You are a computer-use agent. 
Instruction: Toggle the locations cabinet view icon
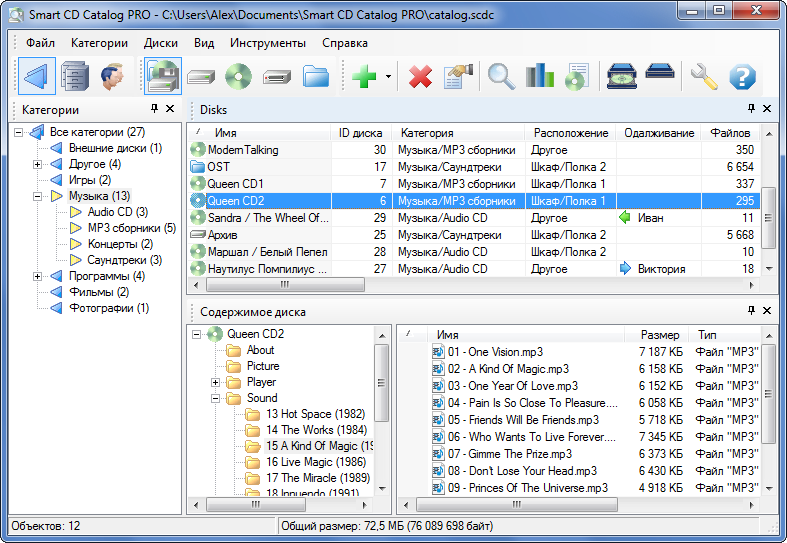click(75, 76)
